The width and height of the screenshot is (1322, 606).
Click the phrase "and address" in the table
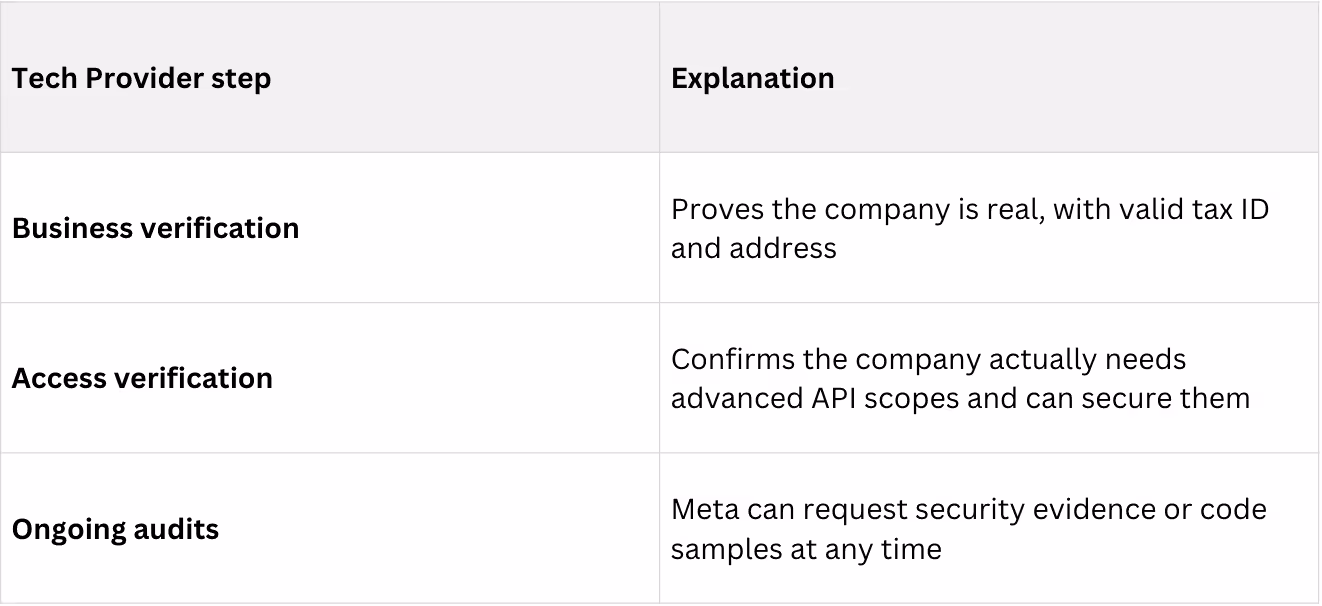[753, 247]
